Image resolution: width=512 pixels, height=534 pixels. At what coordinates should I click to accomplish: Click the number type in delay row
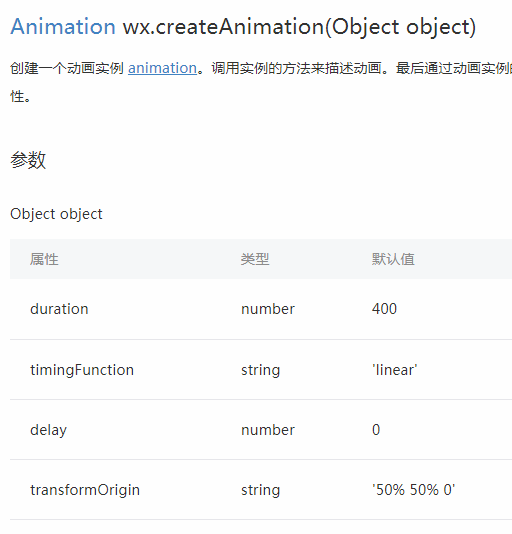(x=268, y=430)
